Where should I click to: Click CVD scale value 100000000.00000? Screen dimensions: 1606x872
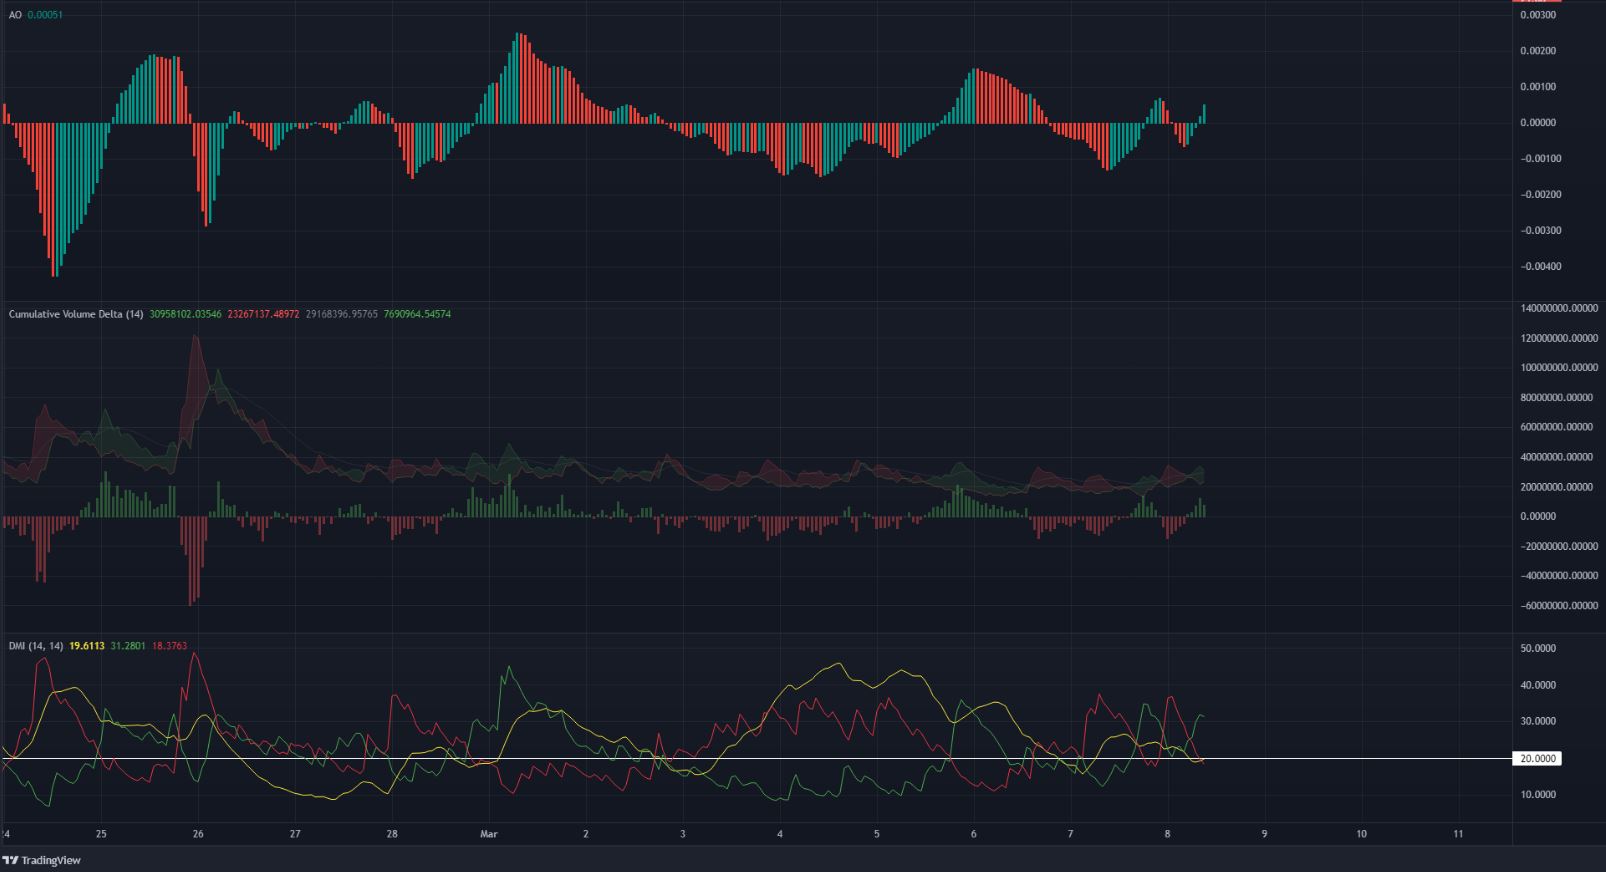coord(1558,368)
